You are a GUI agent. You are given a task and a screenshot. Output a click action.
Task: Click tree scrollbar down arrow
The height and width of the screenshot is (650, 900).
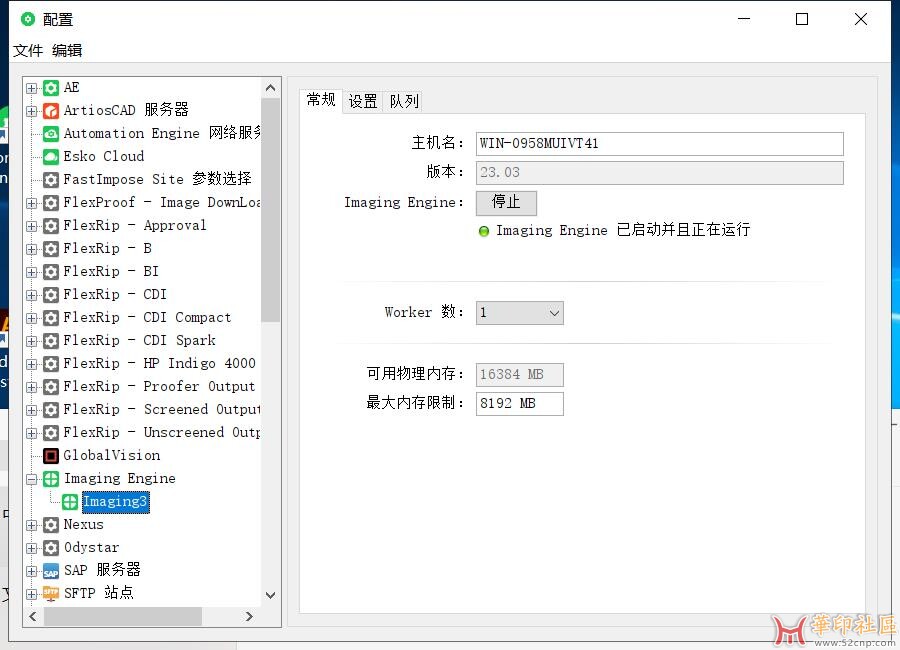click(270, 595)
